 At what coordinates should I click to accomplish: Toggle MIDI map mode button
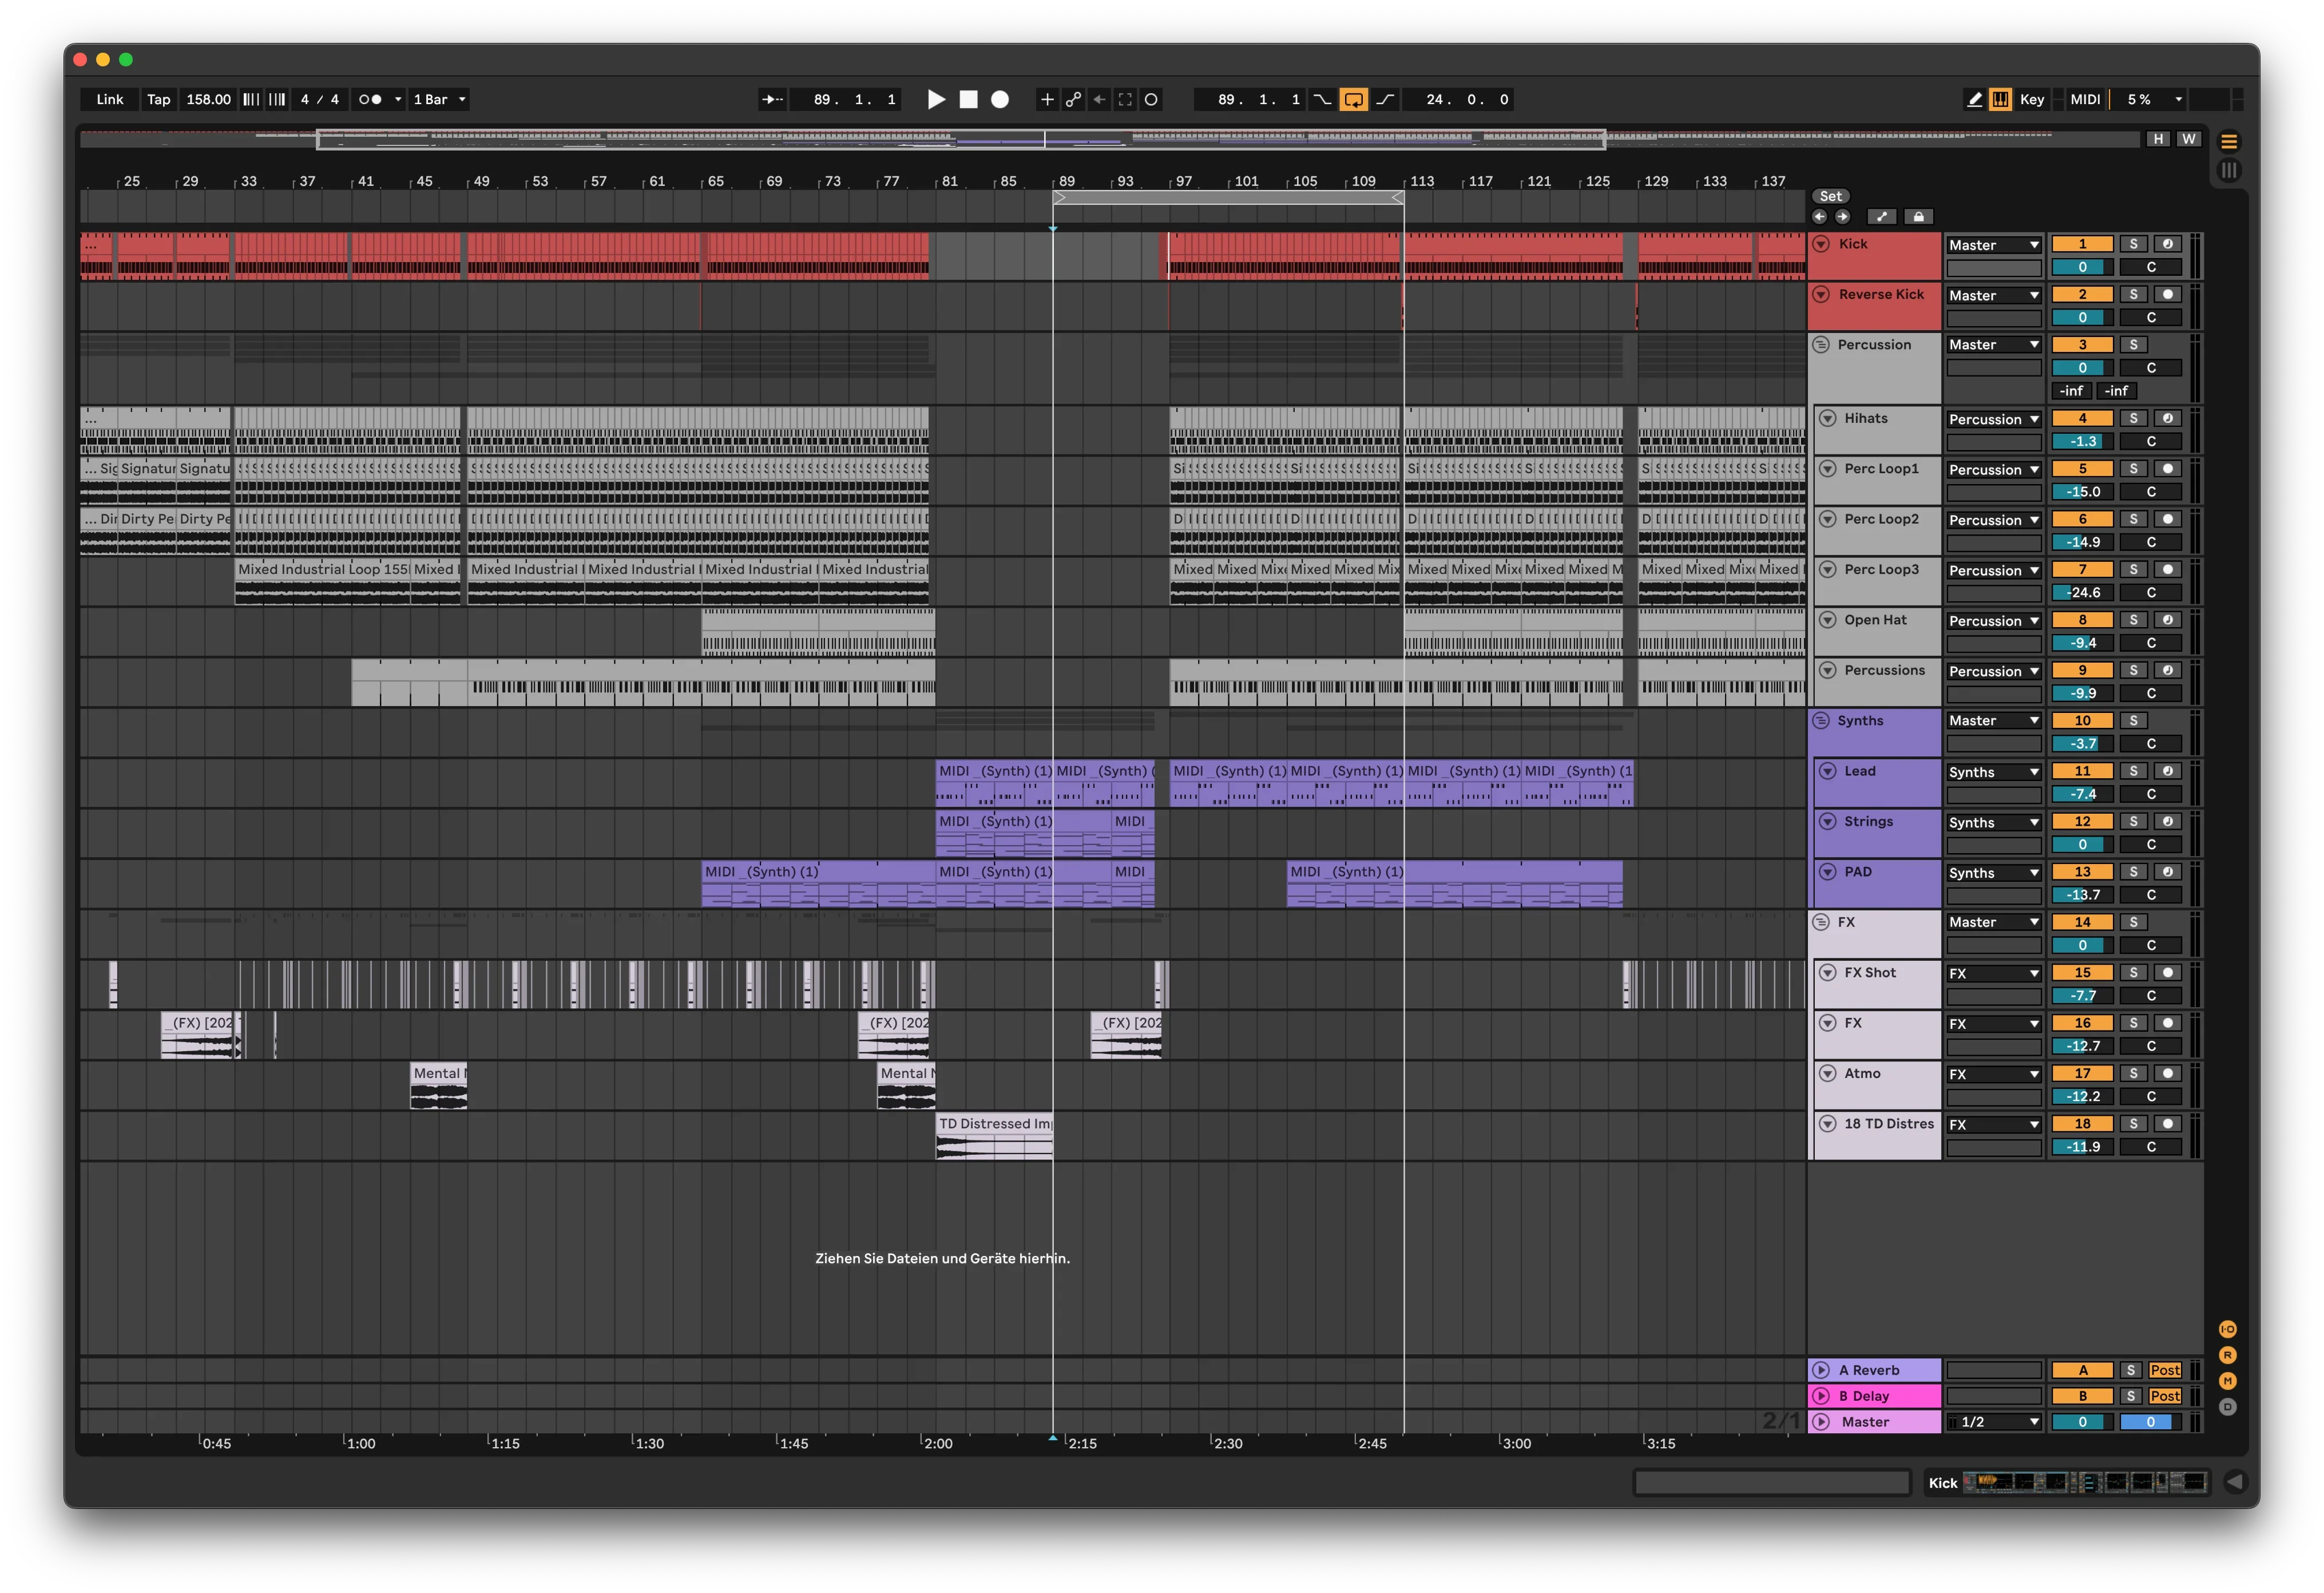2085,99
